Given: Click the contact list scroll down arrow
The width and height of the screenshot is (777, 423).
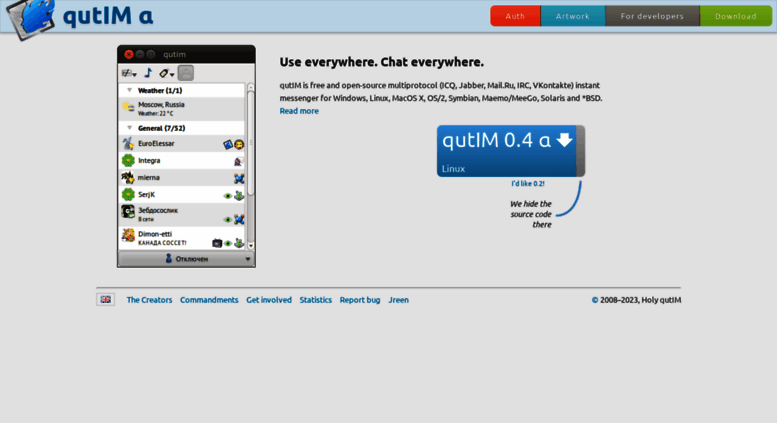Looking at the screenshot, I should [251, 245].
